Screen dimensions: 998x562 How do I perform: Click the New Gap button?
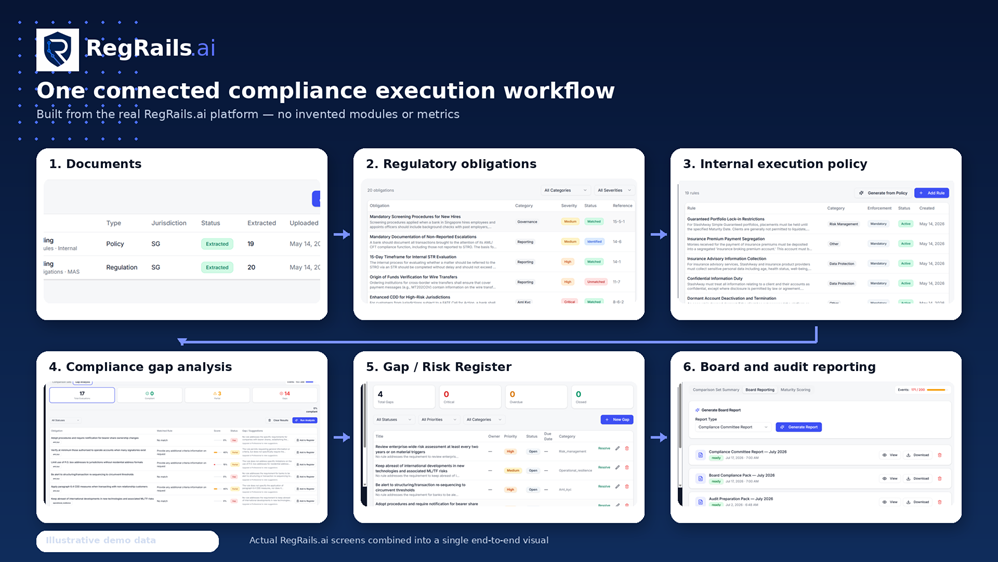617,419
